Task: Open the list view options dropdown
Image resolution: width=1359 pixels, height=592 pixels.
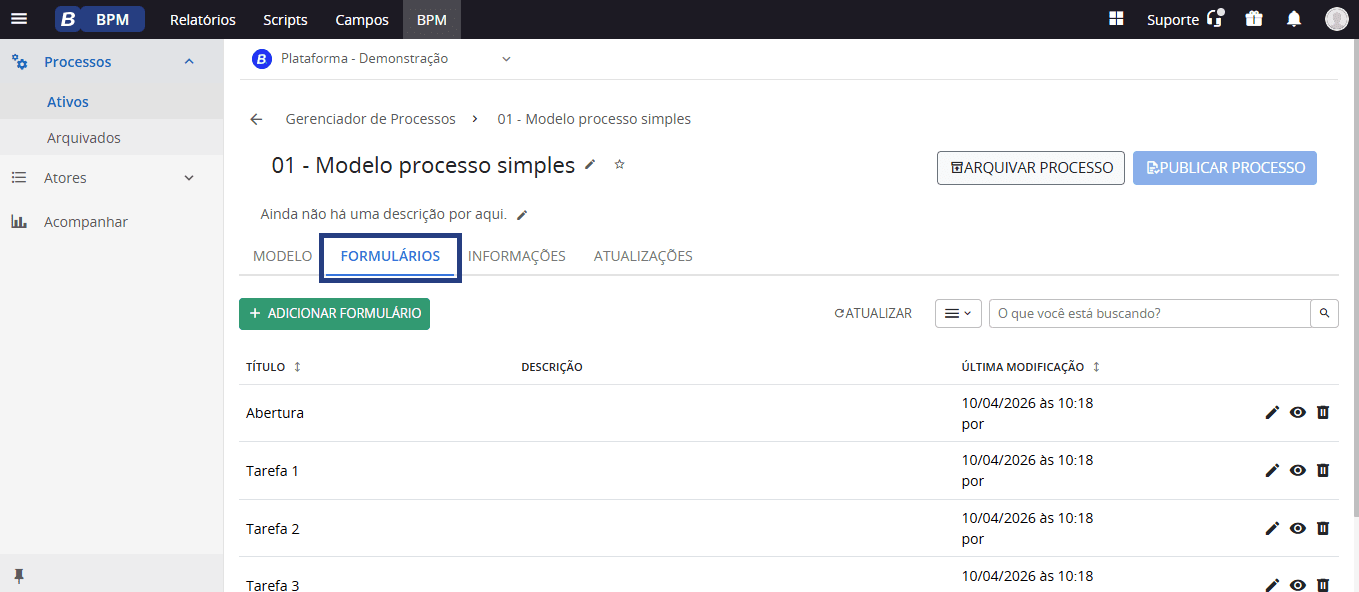Action: (x=958, y=313)
